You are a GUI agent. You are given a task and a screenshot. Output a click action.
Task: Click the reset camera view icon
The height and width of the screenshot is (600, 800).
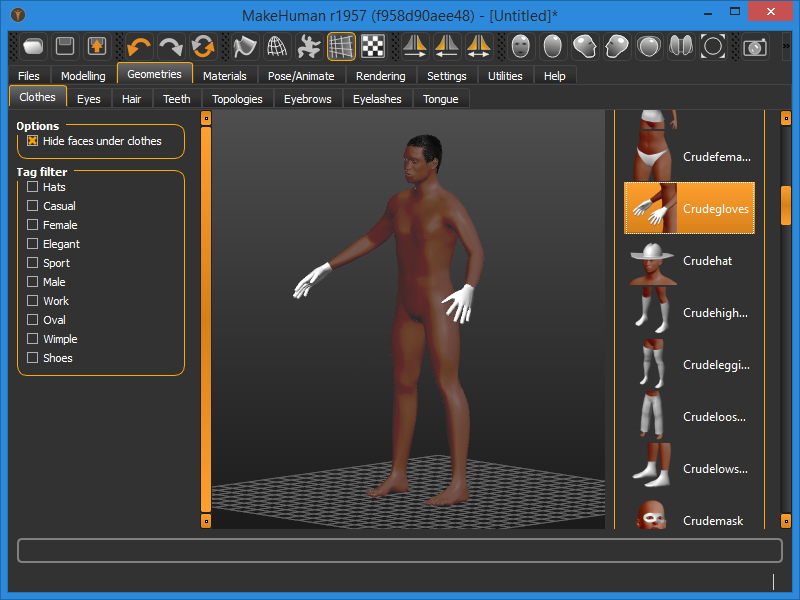[x=713, y=46]
